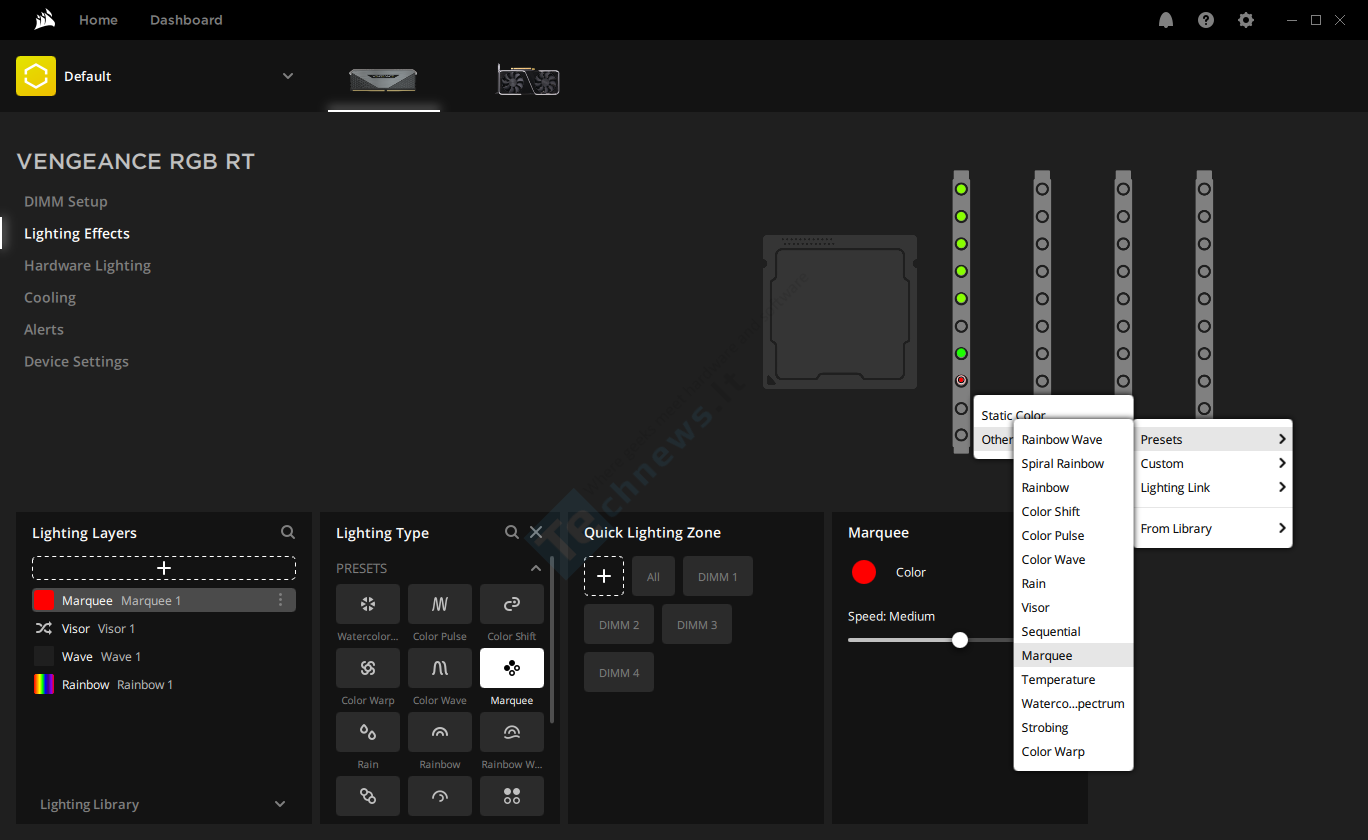Open Marquee 1 layer options menu

click(280, 600)
